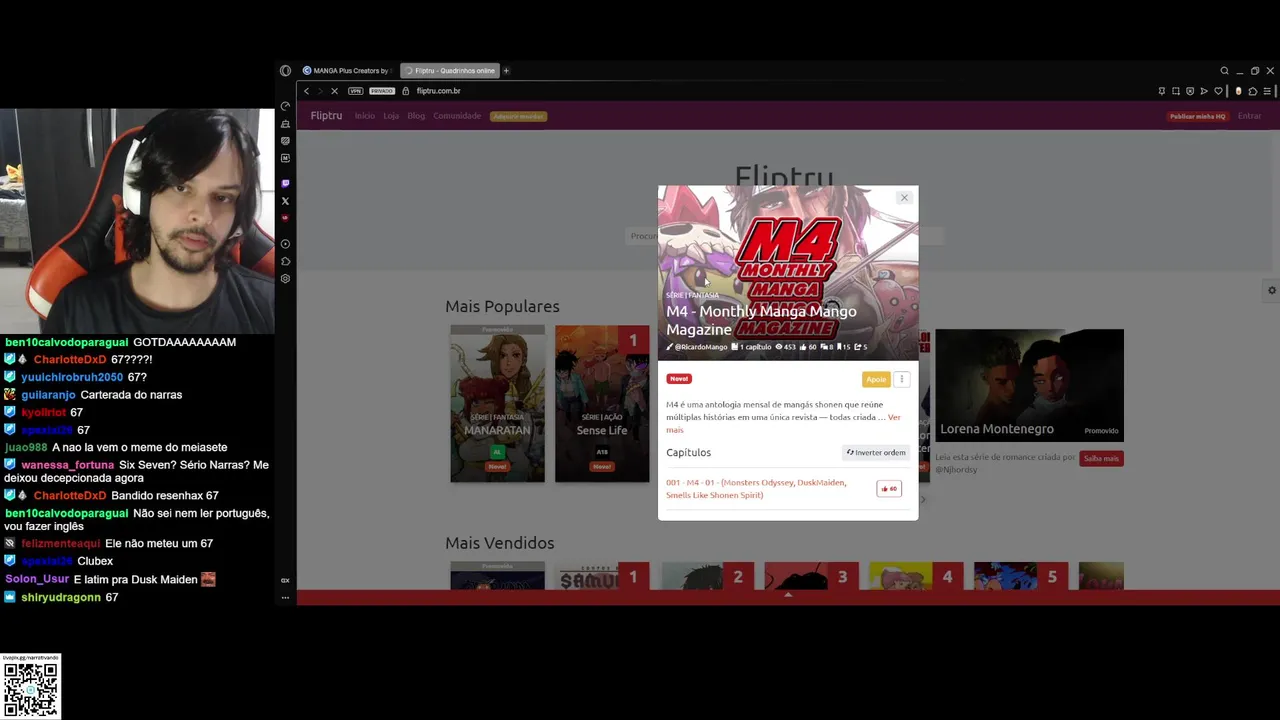Click the Apoie support button
1280x720 pixels.
click(876, 379)
